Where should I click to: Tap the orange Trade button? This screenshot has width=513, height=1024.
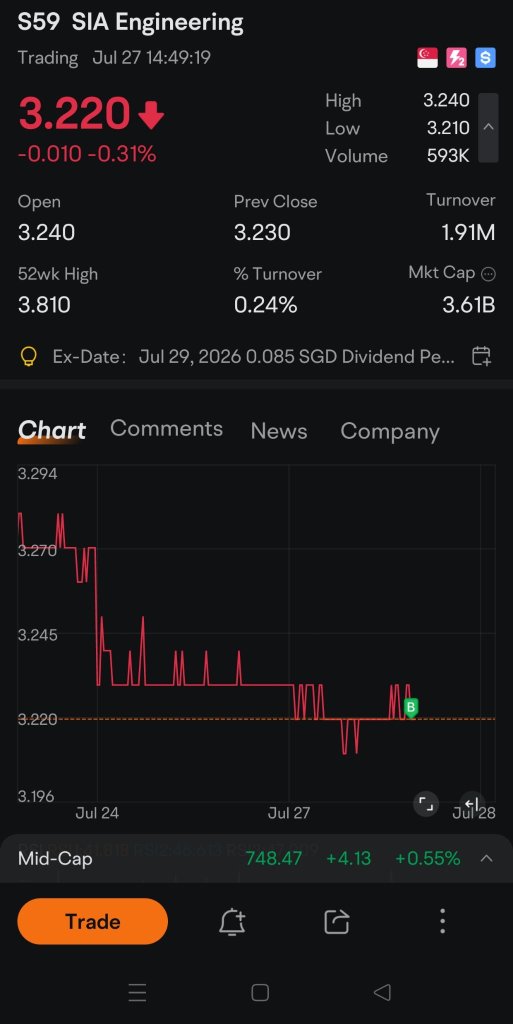tap(93, 921)
